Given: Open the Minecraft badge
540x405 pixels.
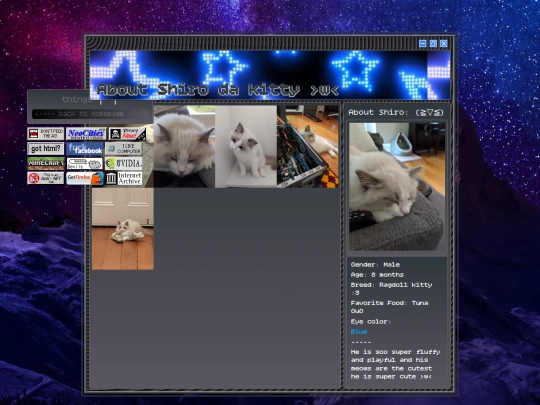Looking at the screenshot, I should 46,164.
